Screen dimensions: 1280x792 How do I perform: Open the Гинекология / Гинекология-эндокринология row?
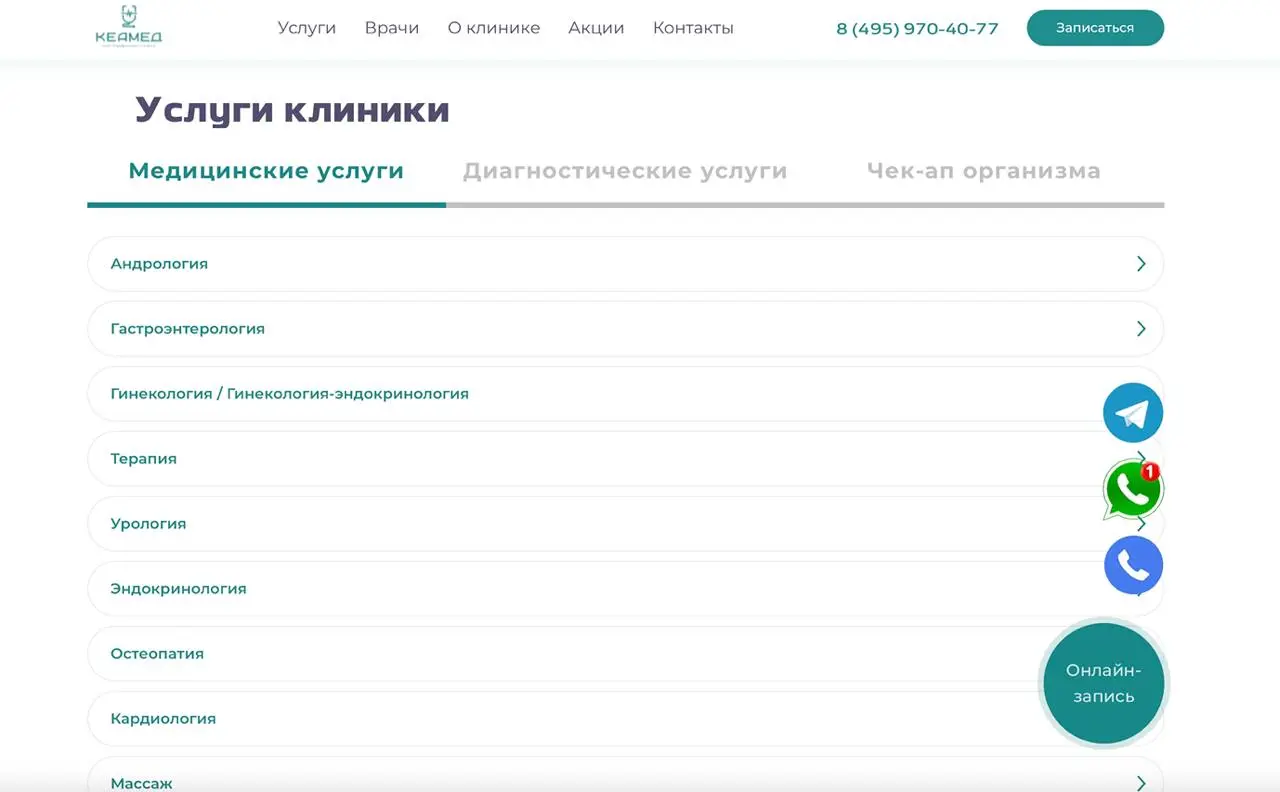[x=625, y=394]
